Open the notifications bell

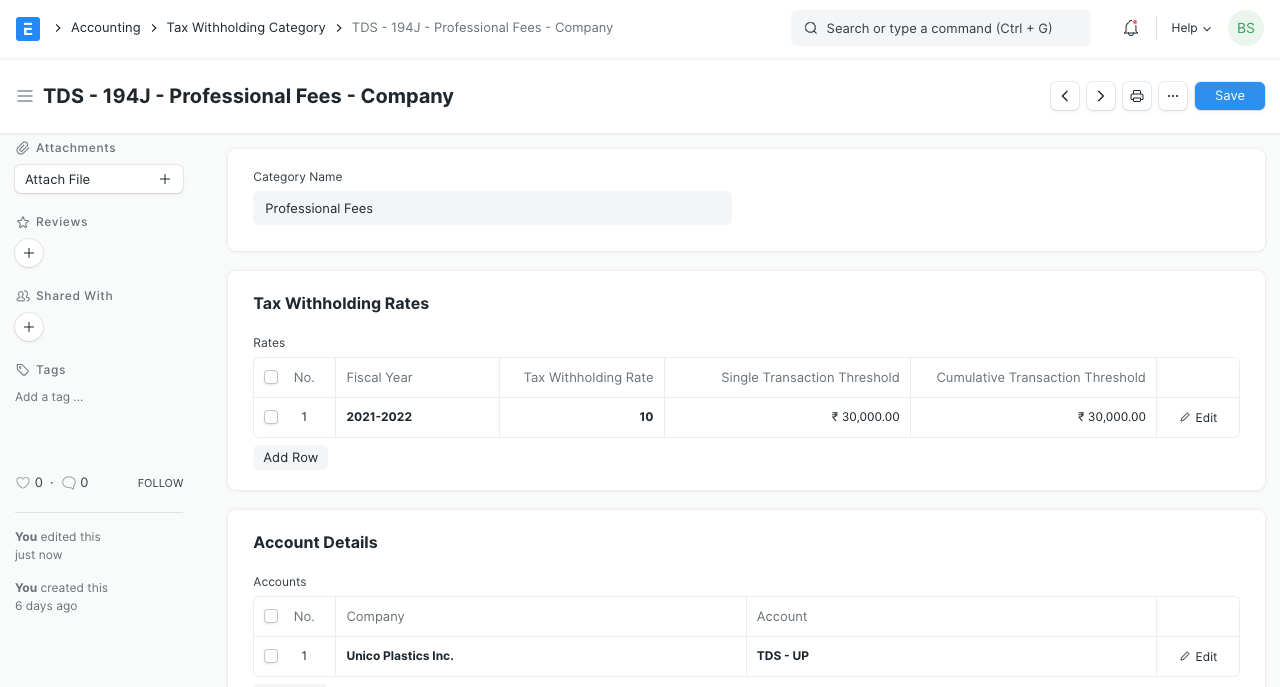[x=1131, y=28]
